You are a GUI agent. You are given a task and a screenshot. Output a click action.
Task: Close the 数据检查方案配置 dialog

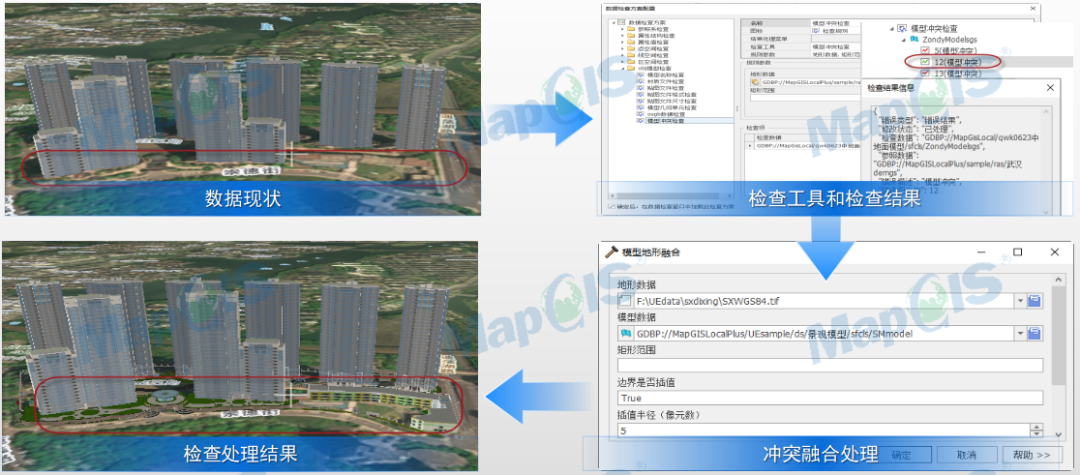click(1033, 9)
